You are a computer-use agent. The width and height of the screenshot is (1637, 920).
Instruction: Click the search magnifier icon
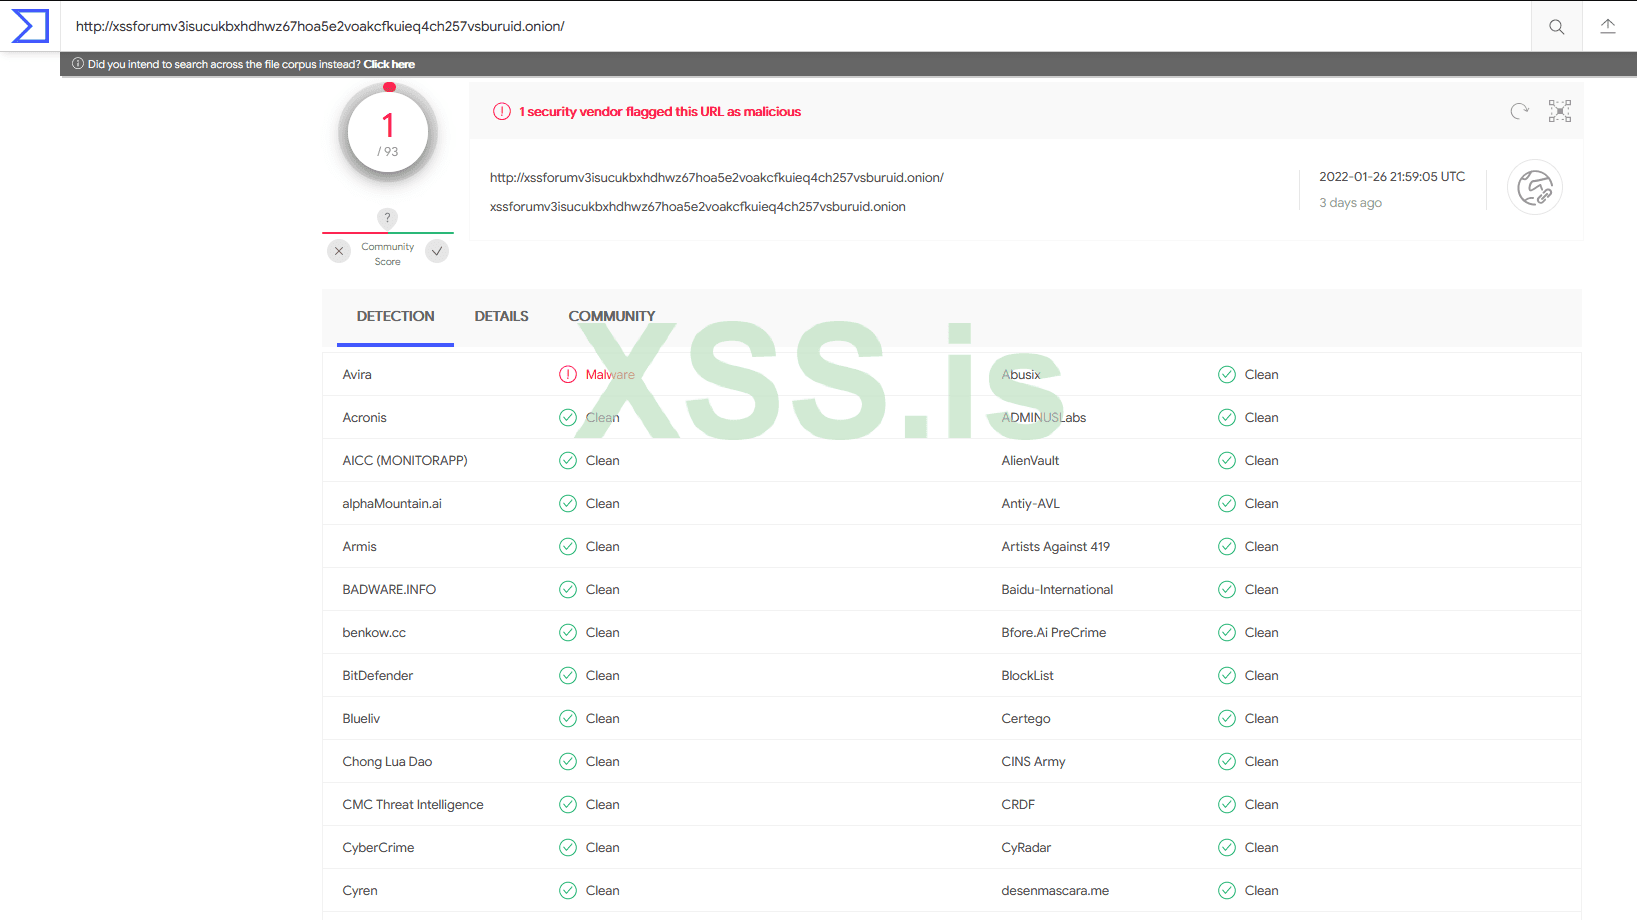click(1557, 27)
